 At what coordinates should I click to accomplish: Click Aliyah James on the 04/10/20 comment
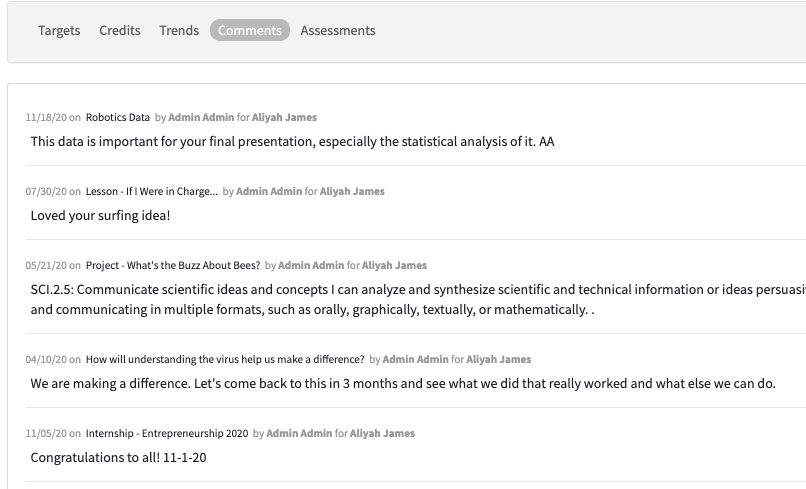(499, 359)
